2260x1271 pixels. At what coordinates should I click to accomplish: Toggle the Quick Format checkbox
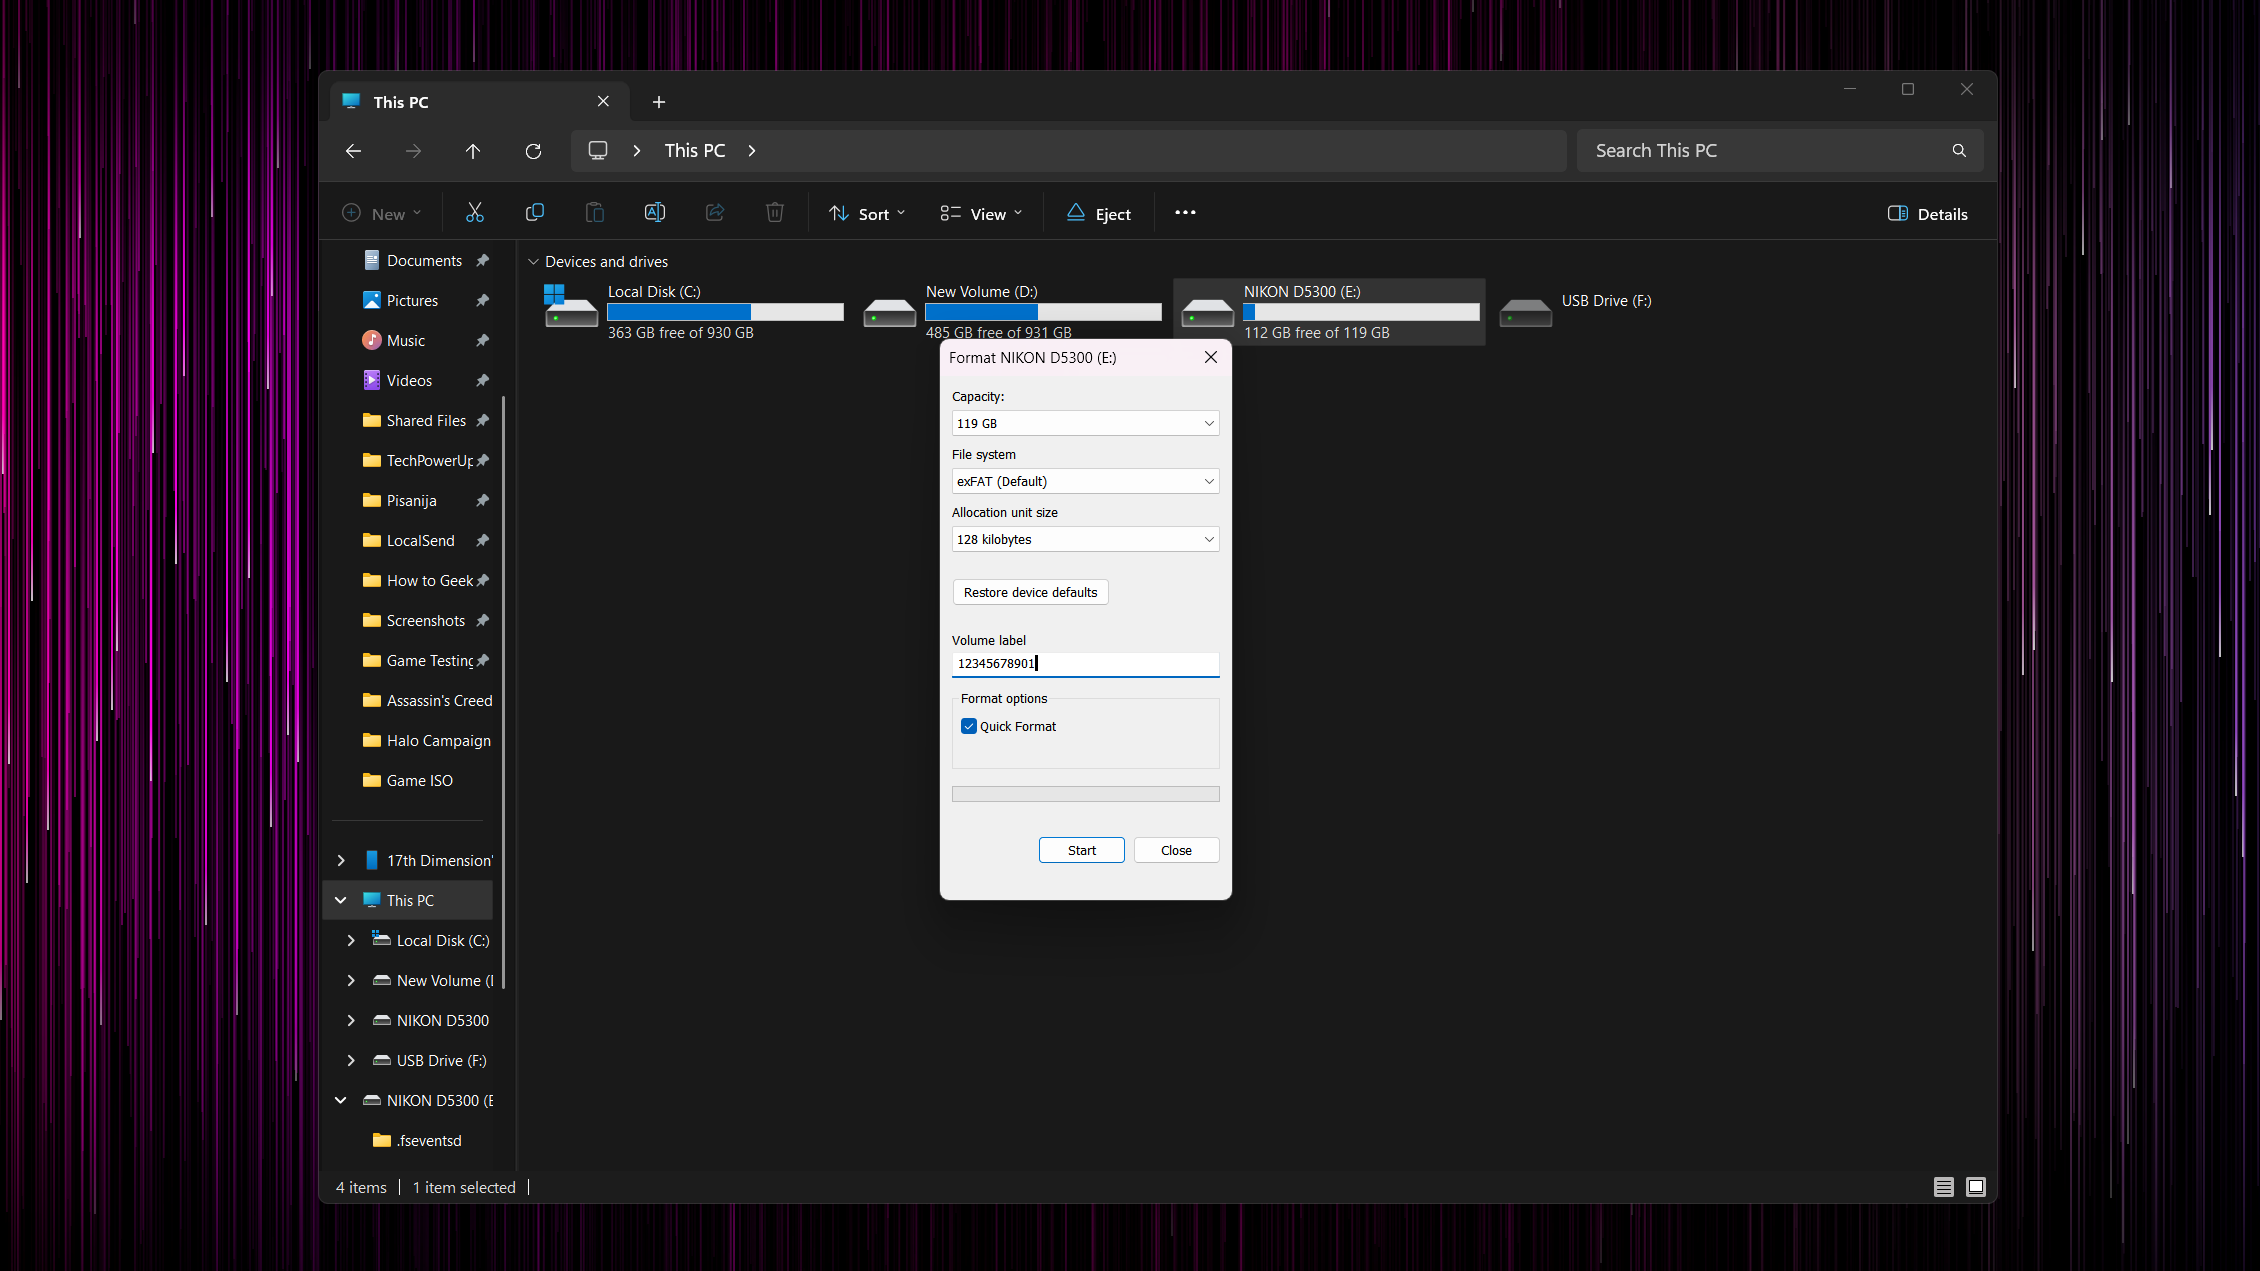pyautogui.click(x=968, y=727)
